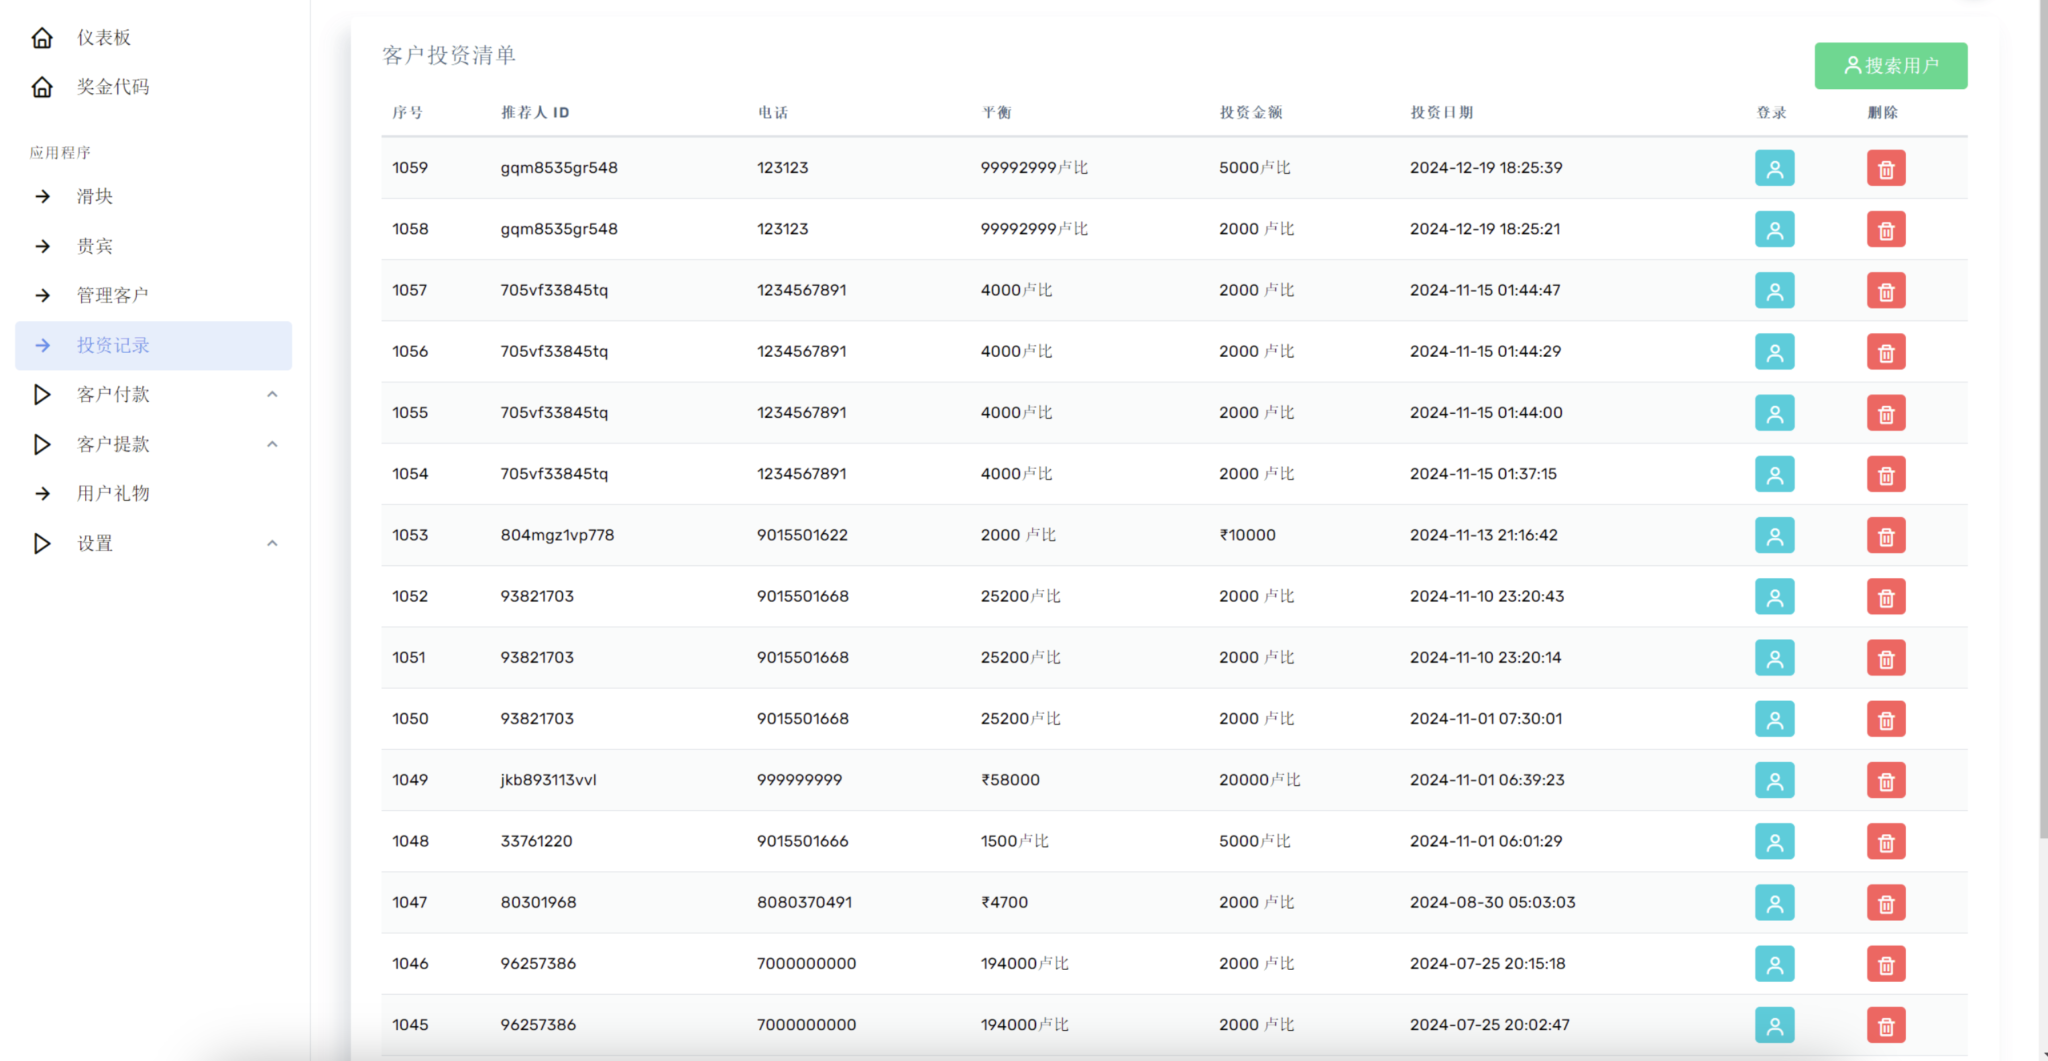The height and width of the screenshot is (1061, 2048).
Task: Click the login icon for row 1059
Action: click(1774, 168)
